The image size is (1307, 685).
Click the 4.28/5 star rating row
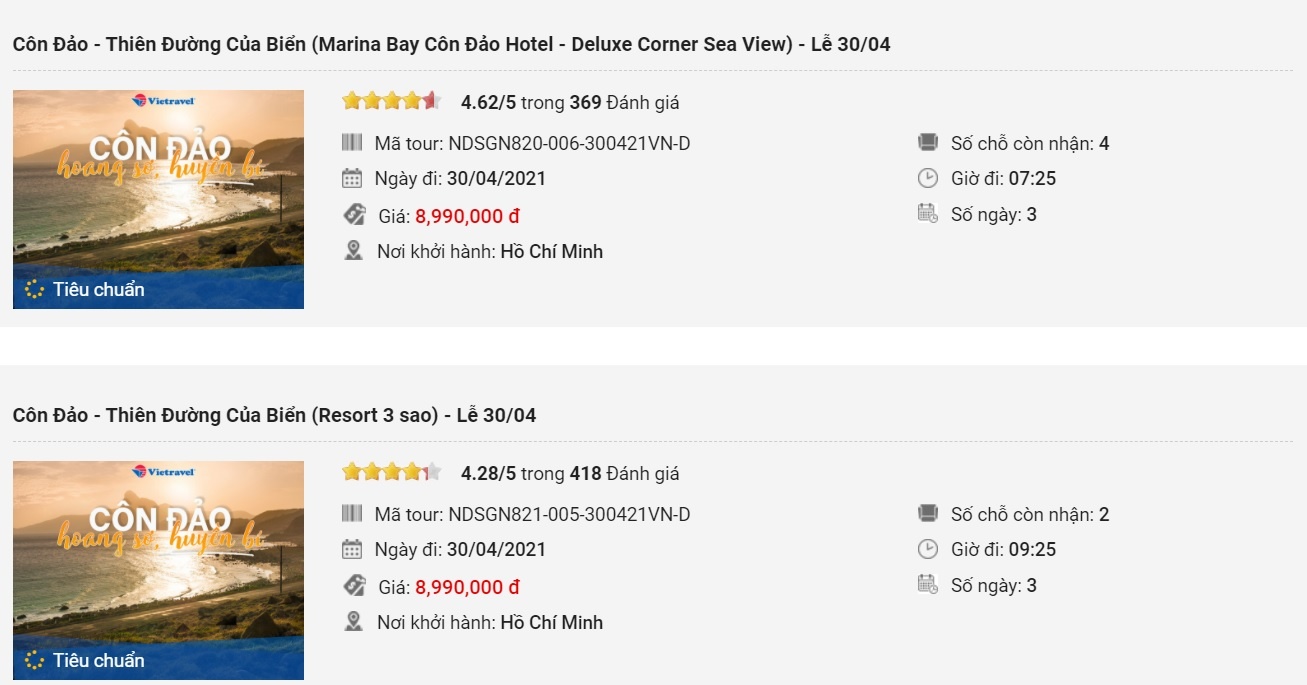[510, 473]
